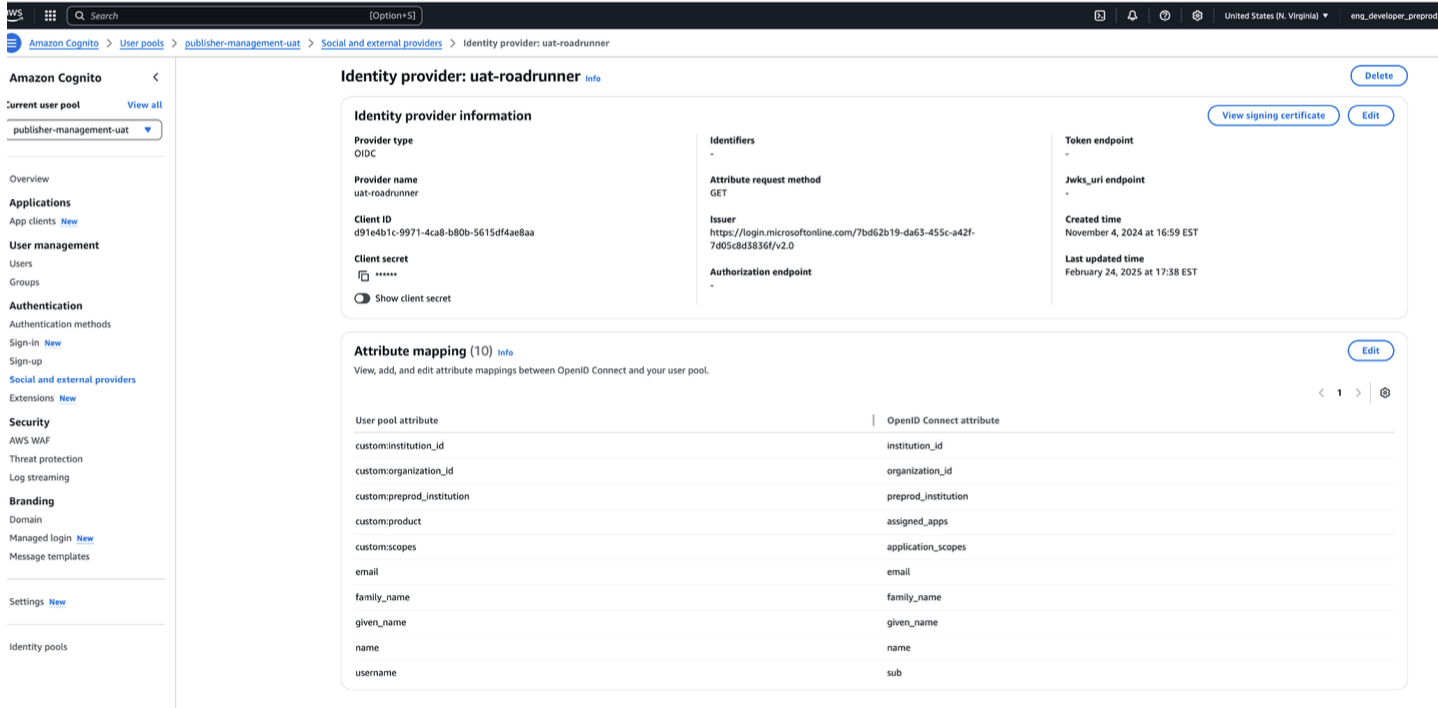This screenshot has height=708, width=1438.
Task: Open Domain under Branding
Action: [26, 519]
